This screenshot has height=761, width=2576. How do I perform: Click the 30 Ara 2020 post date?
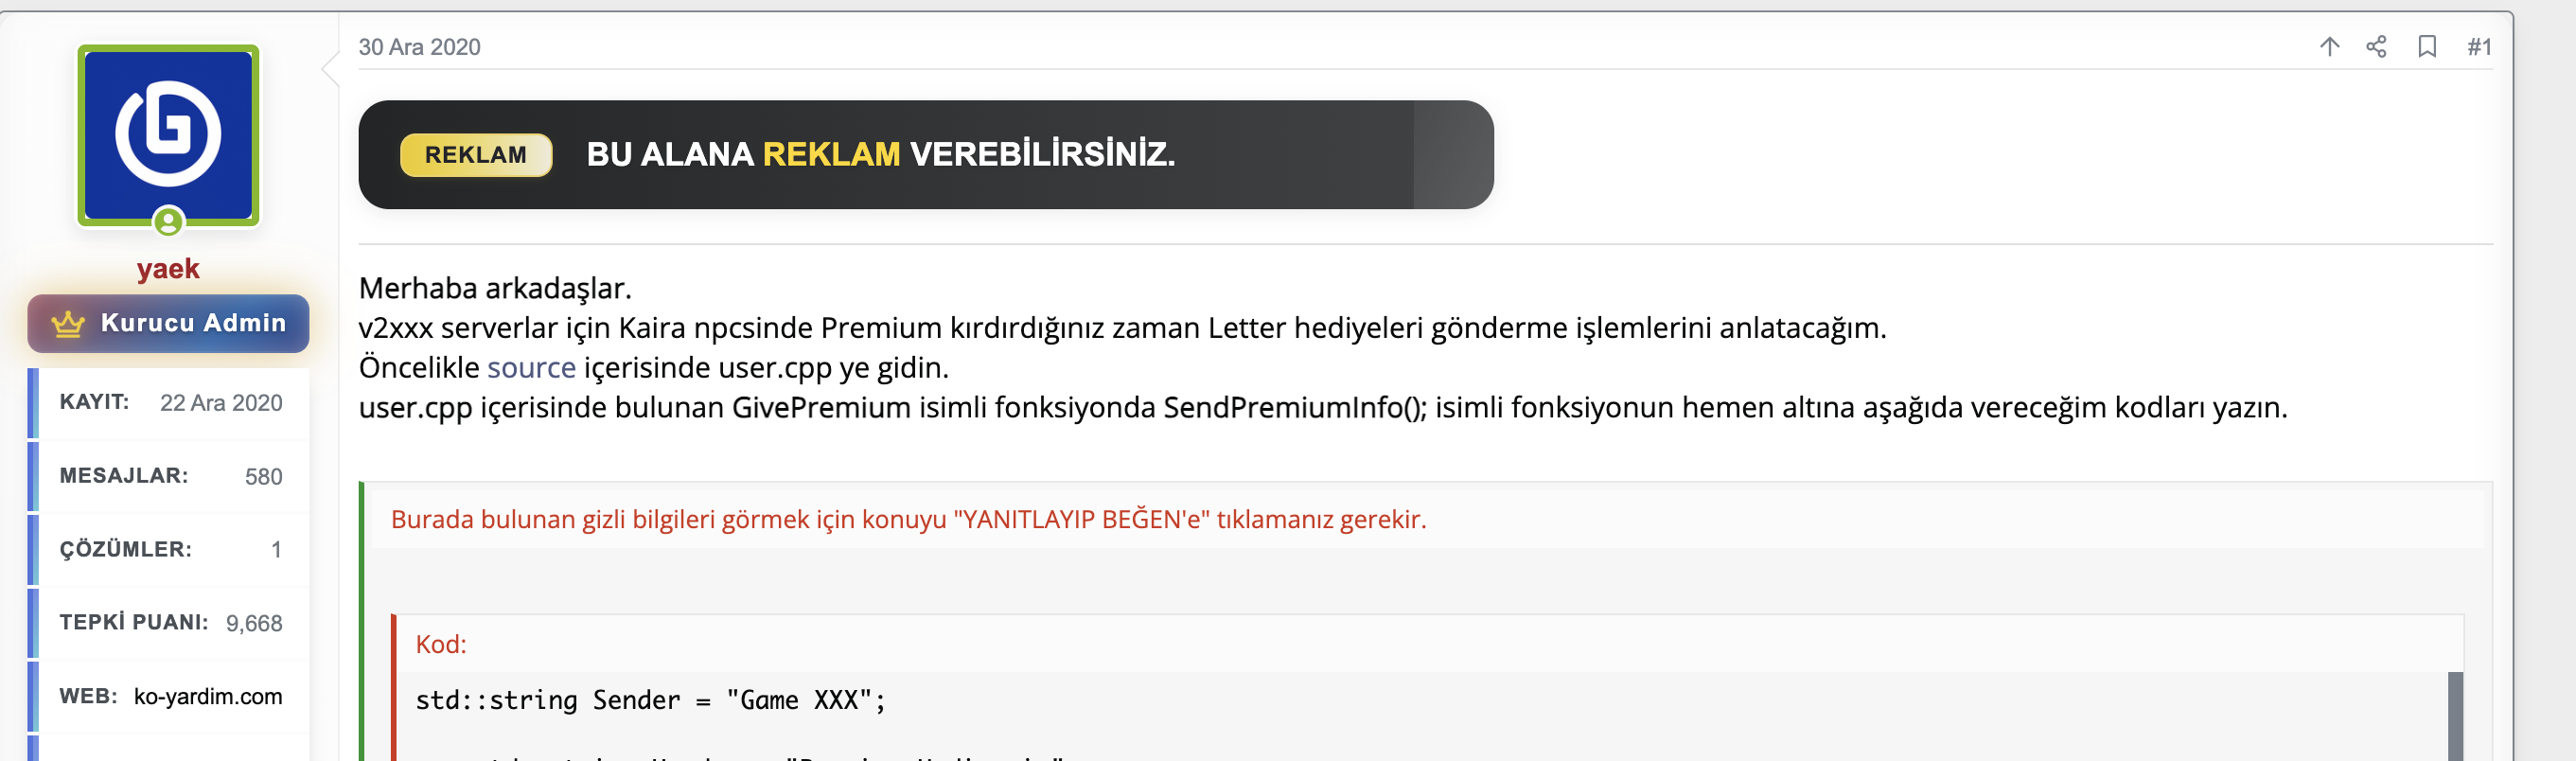(x=419, y=47)
